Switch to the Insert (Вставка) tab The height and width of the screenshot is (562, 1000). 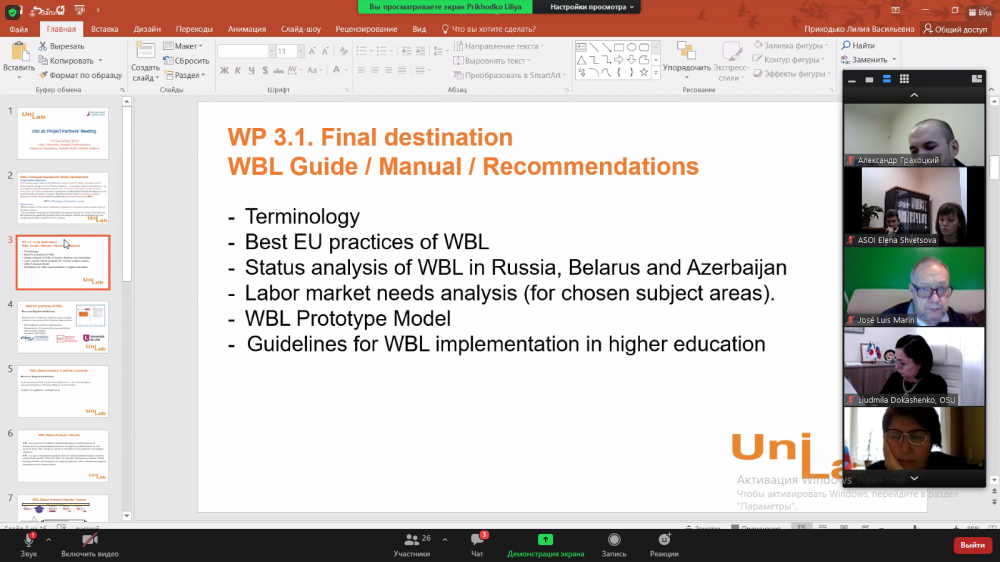[105, 29]
